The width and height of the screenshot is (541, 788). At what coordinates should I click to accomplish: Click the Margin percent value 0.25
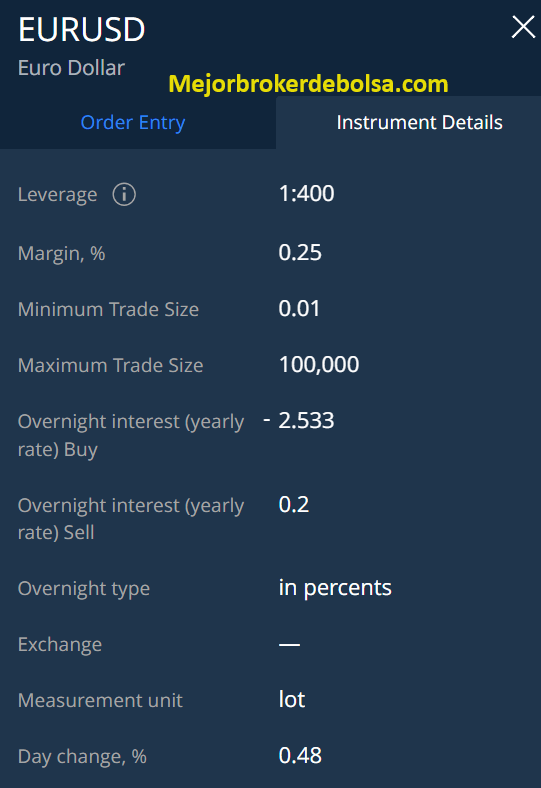pyautogui.click(x=300, y=252)
